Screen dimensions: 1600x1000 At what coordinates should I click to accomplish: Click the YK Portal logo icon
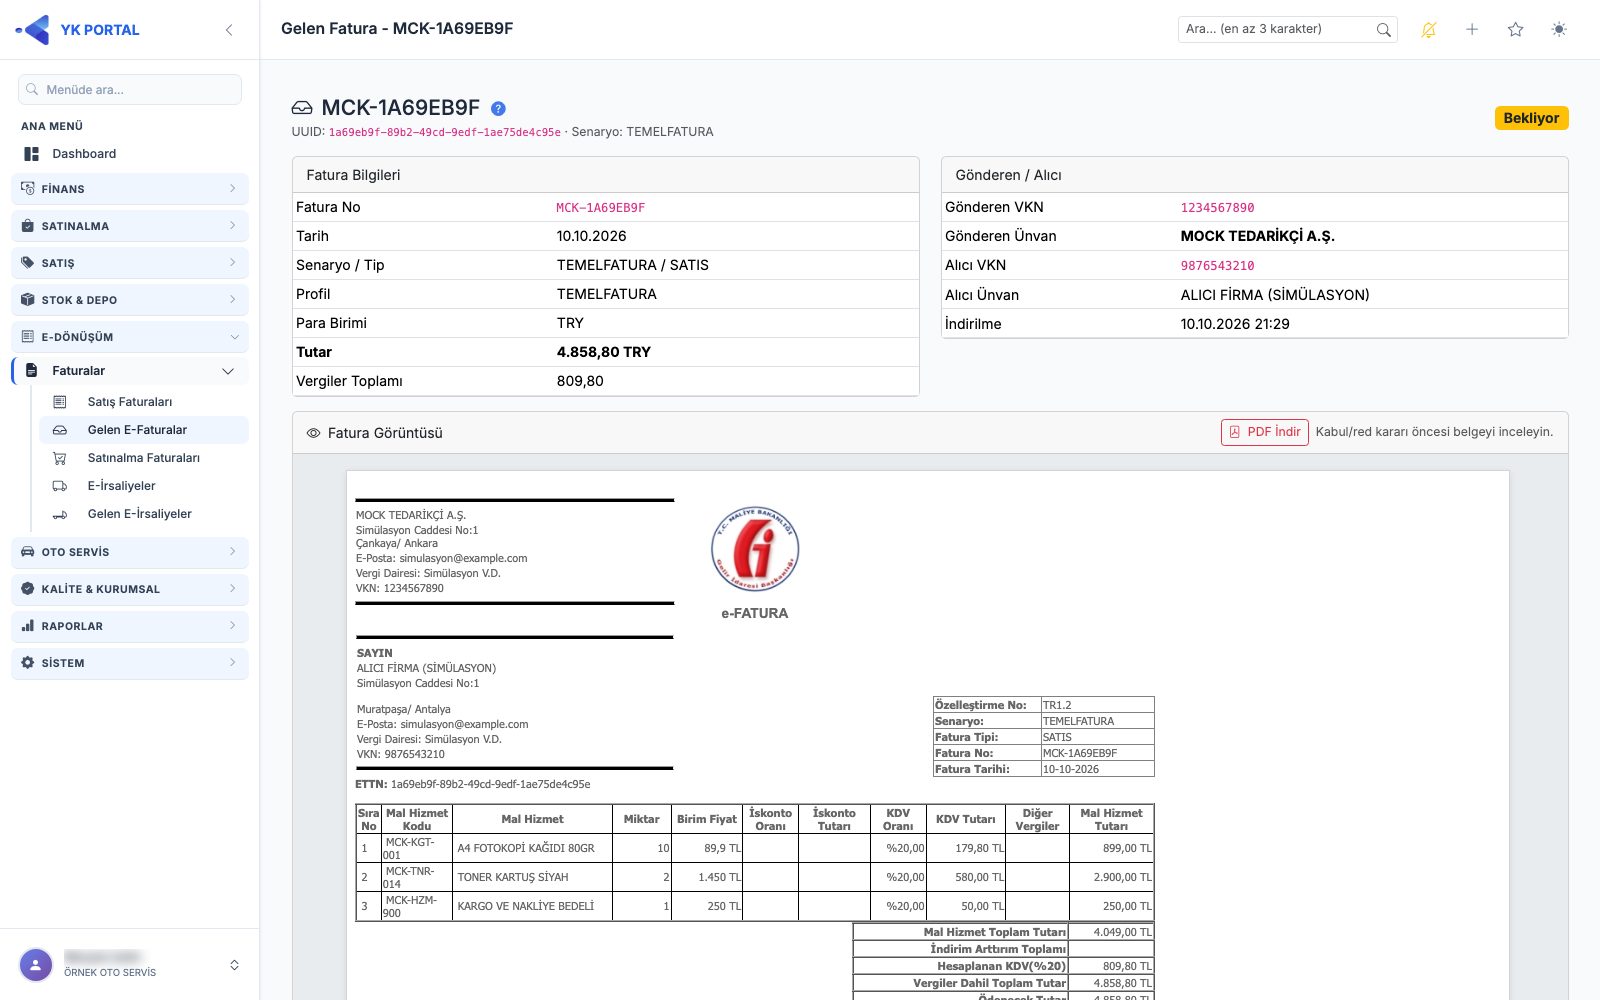tap(33, 30)
